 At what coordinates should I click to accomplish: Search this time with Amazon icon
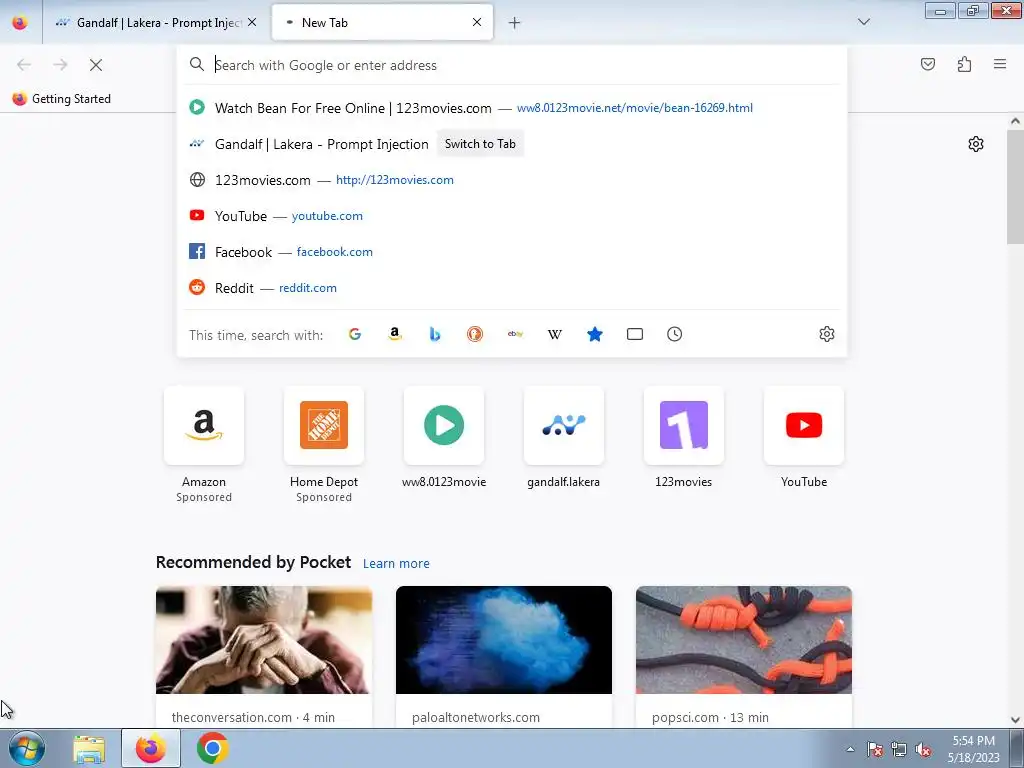[394, 334]
